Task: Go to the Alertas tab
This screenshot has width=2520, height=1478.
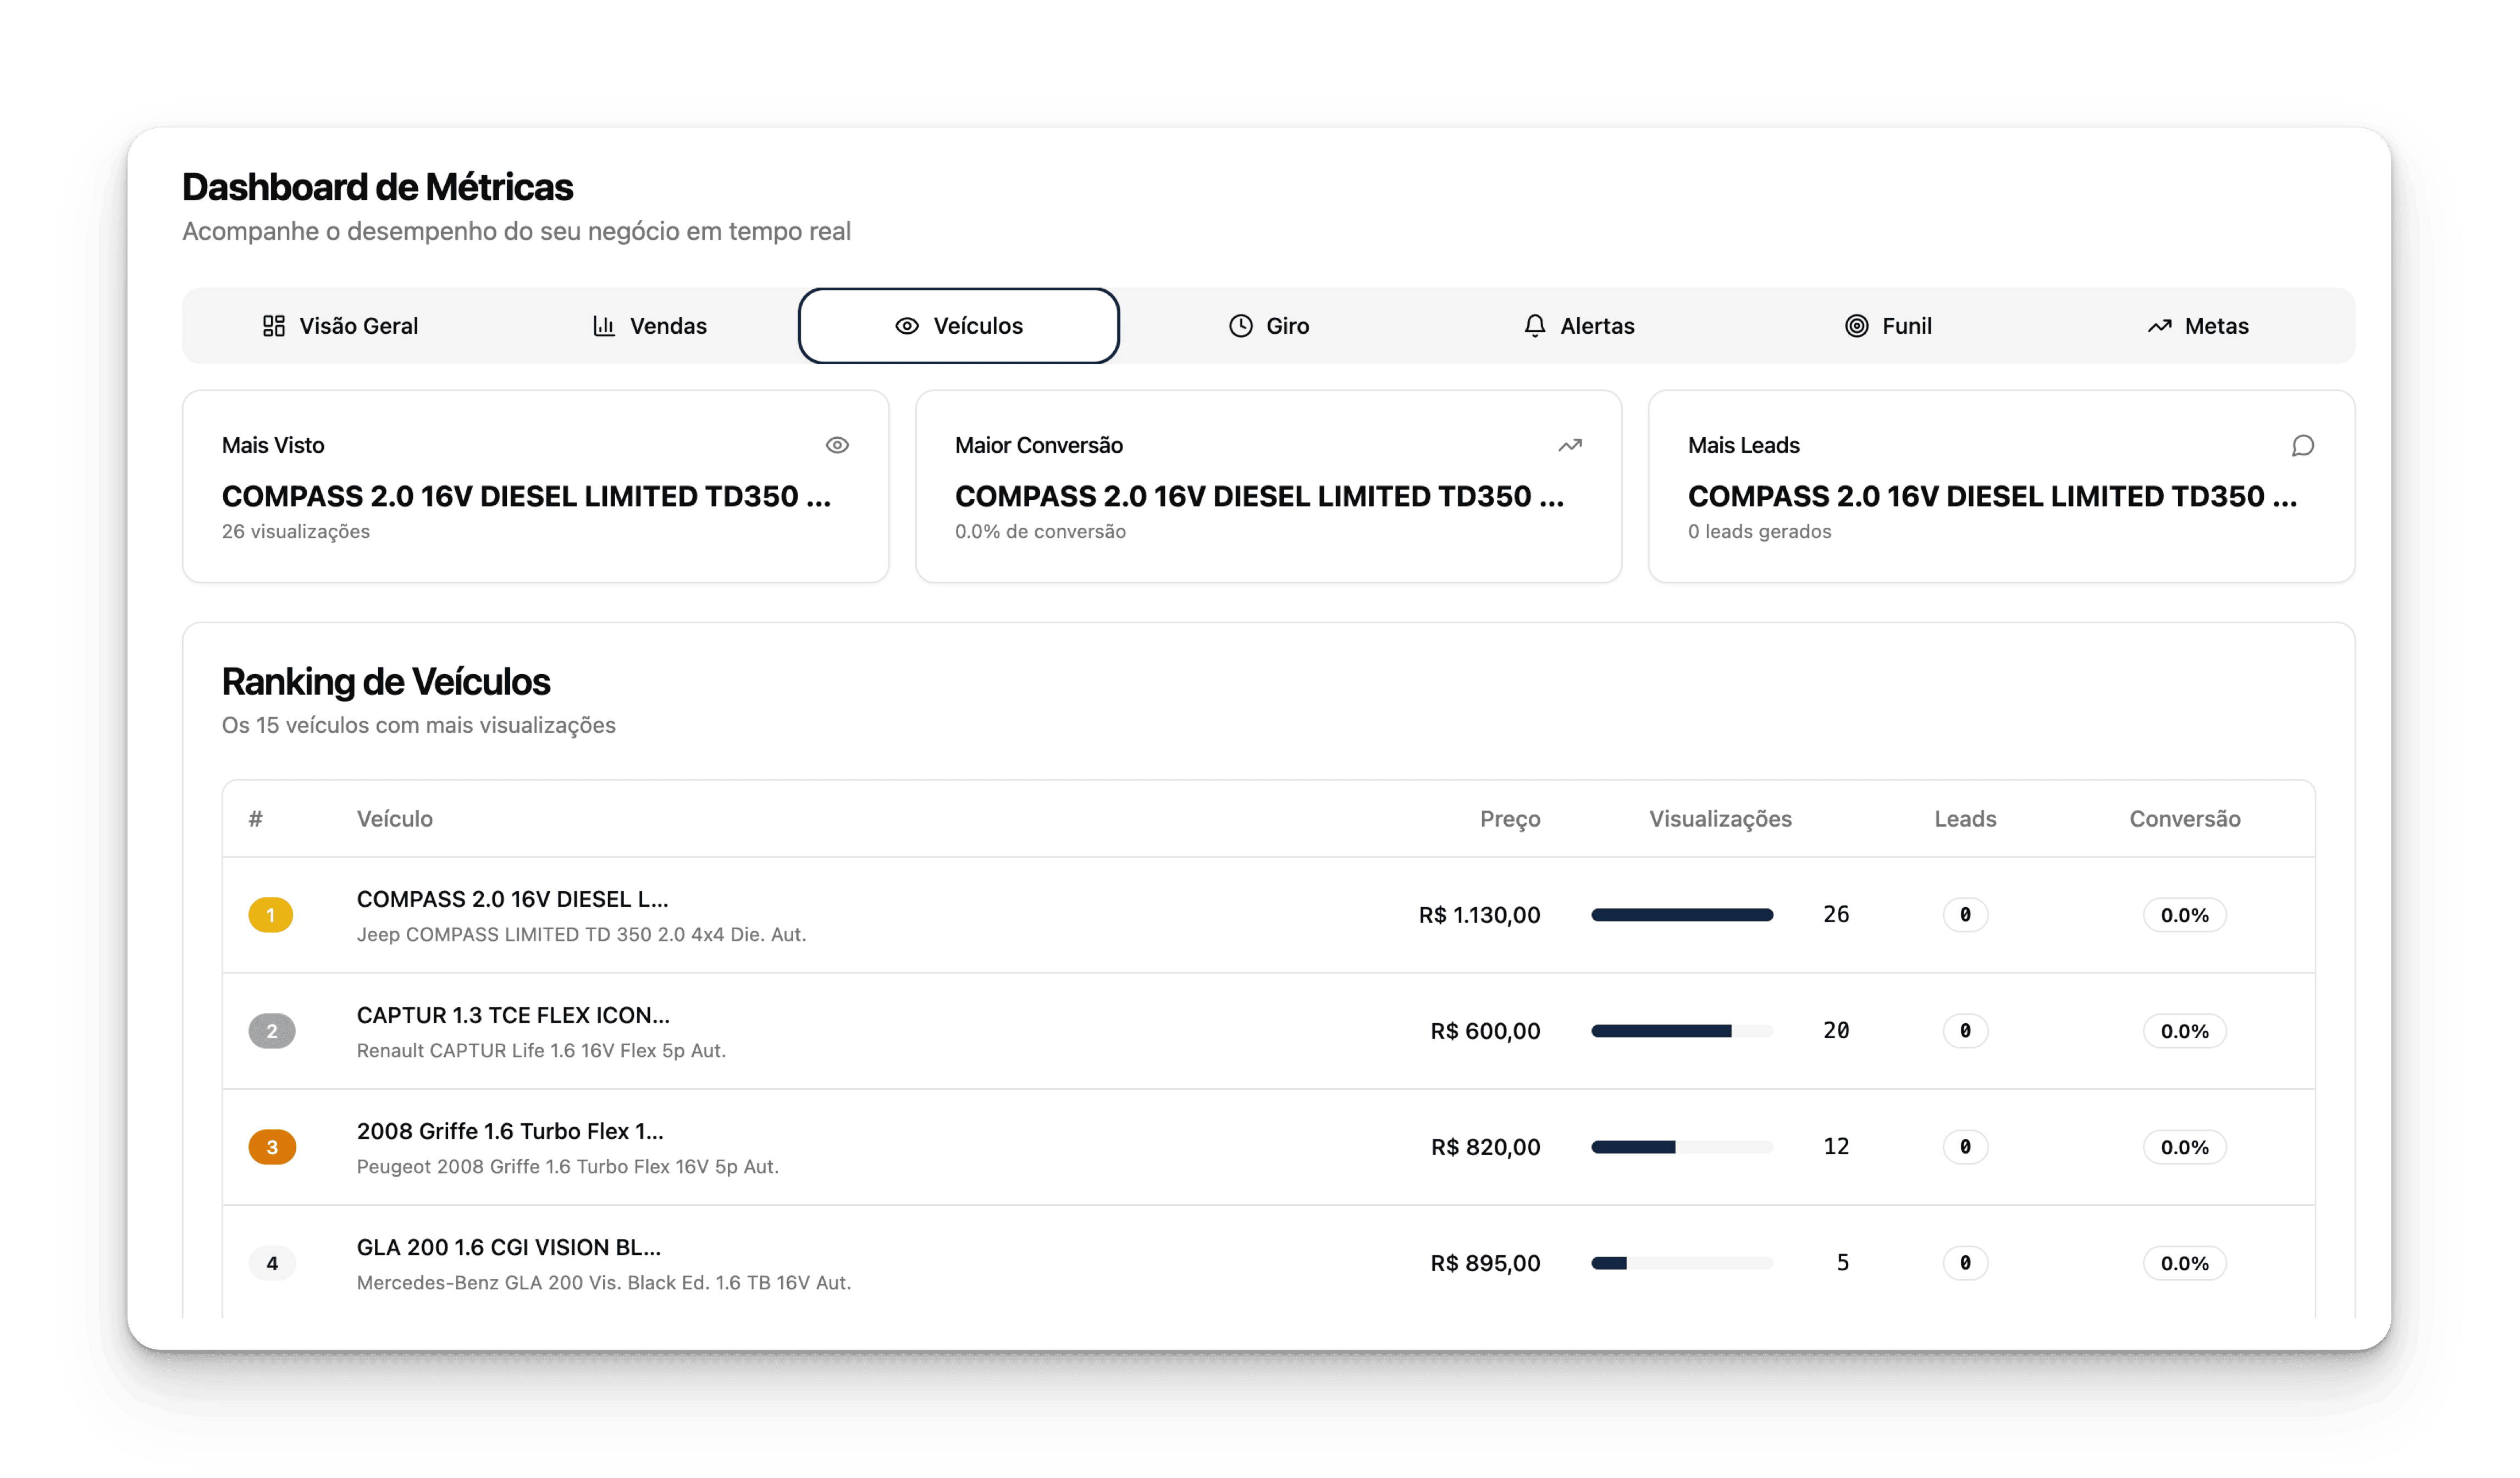Action: (1578, 326)
